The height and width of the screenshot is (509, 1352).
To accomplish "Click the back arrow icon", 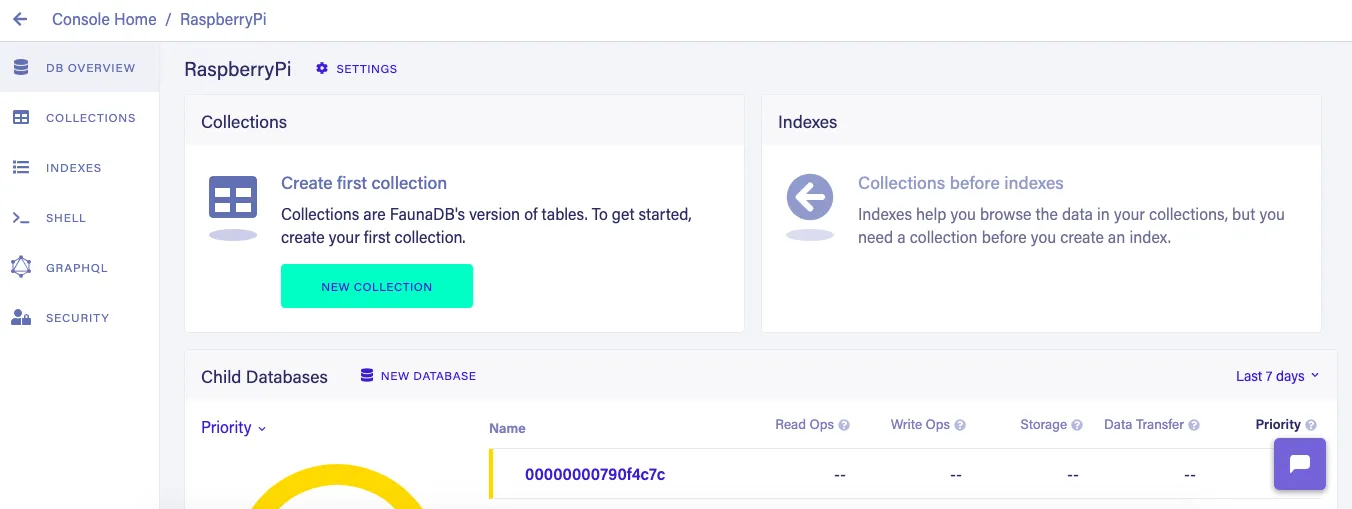I will pyautogui.click(x=20, y=19).
